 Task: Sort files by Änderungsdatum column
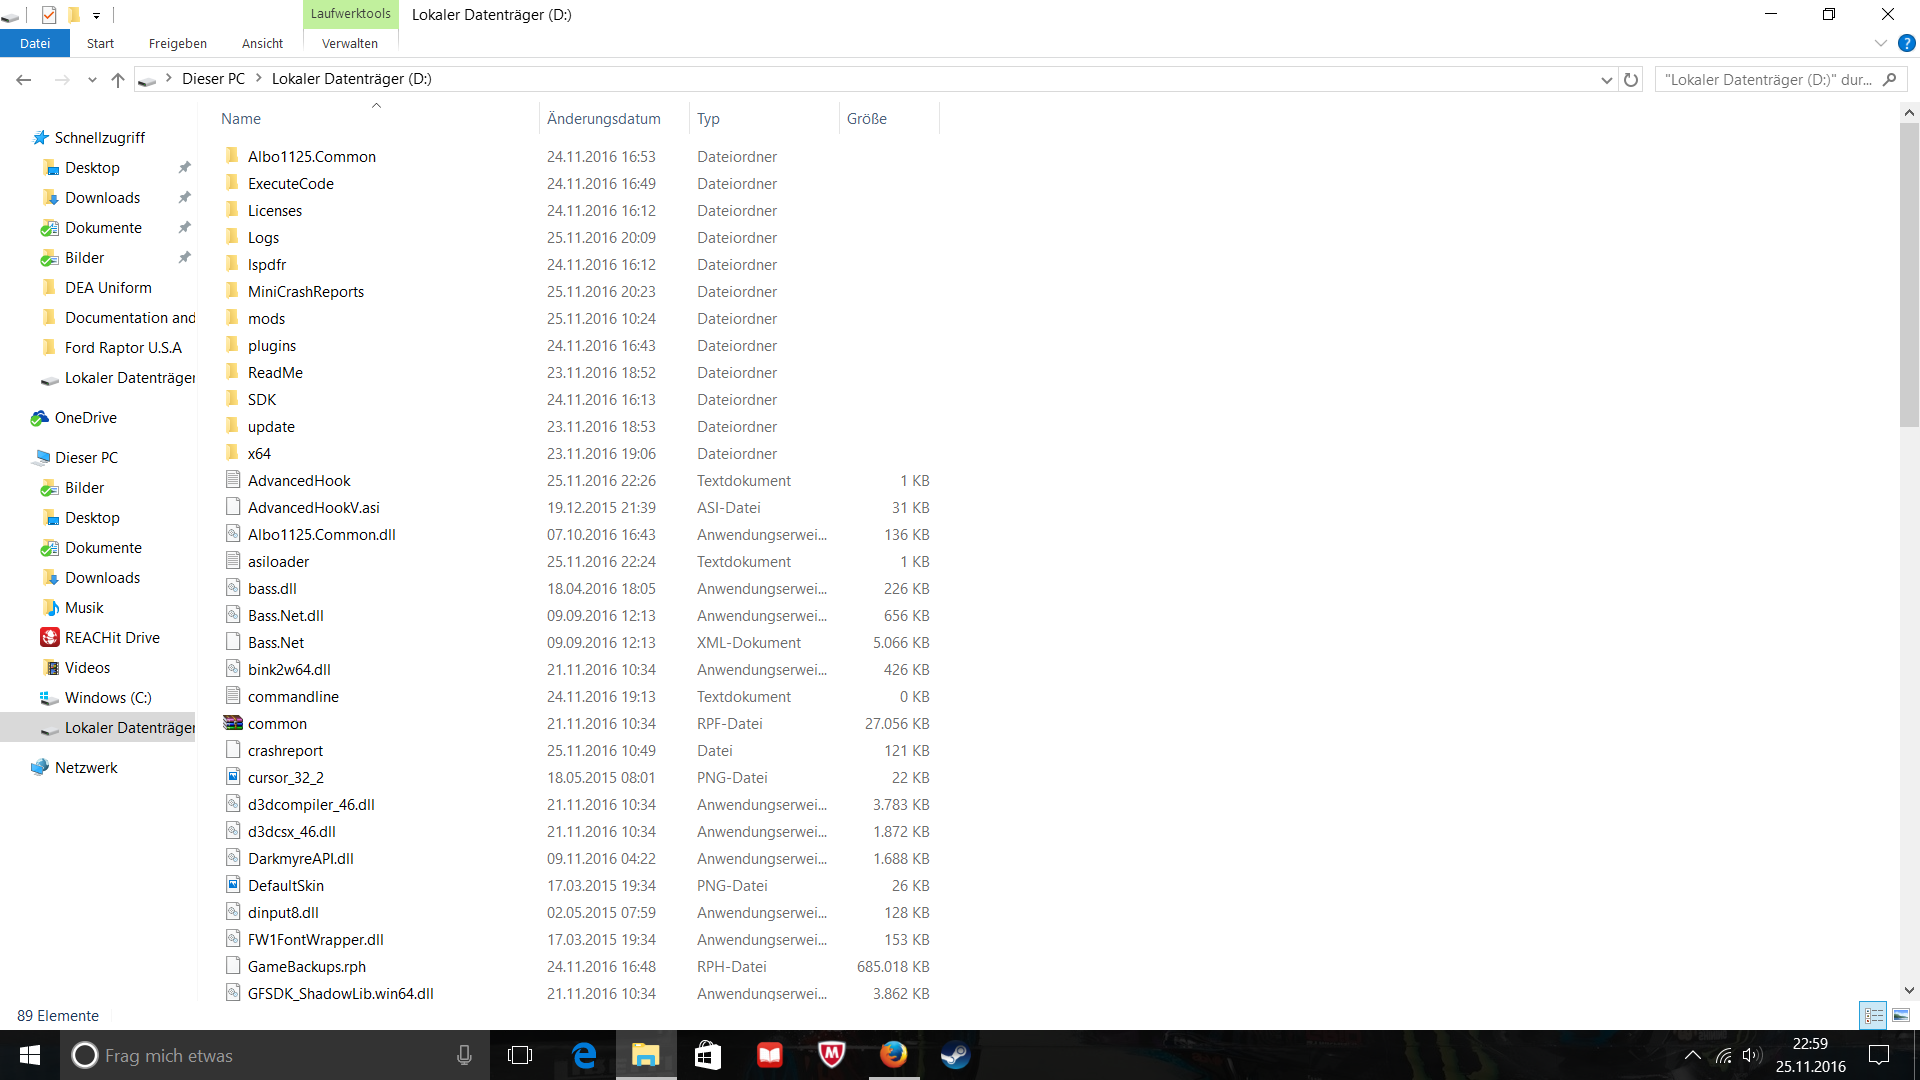click(604, 119)
